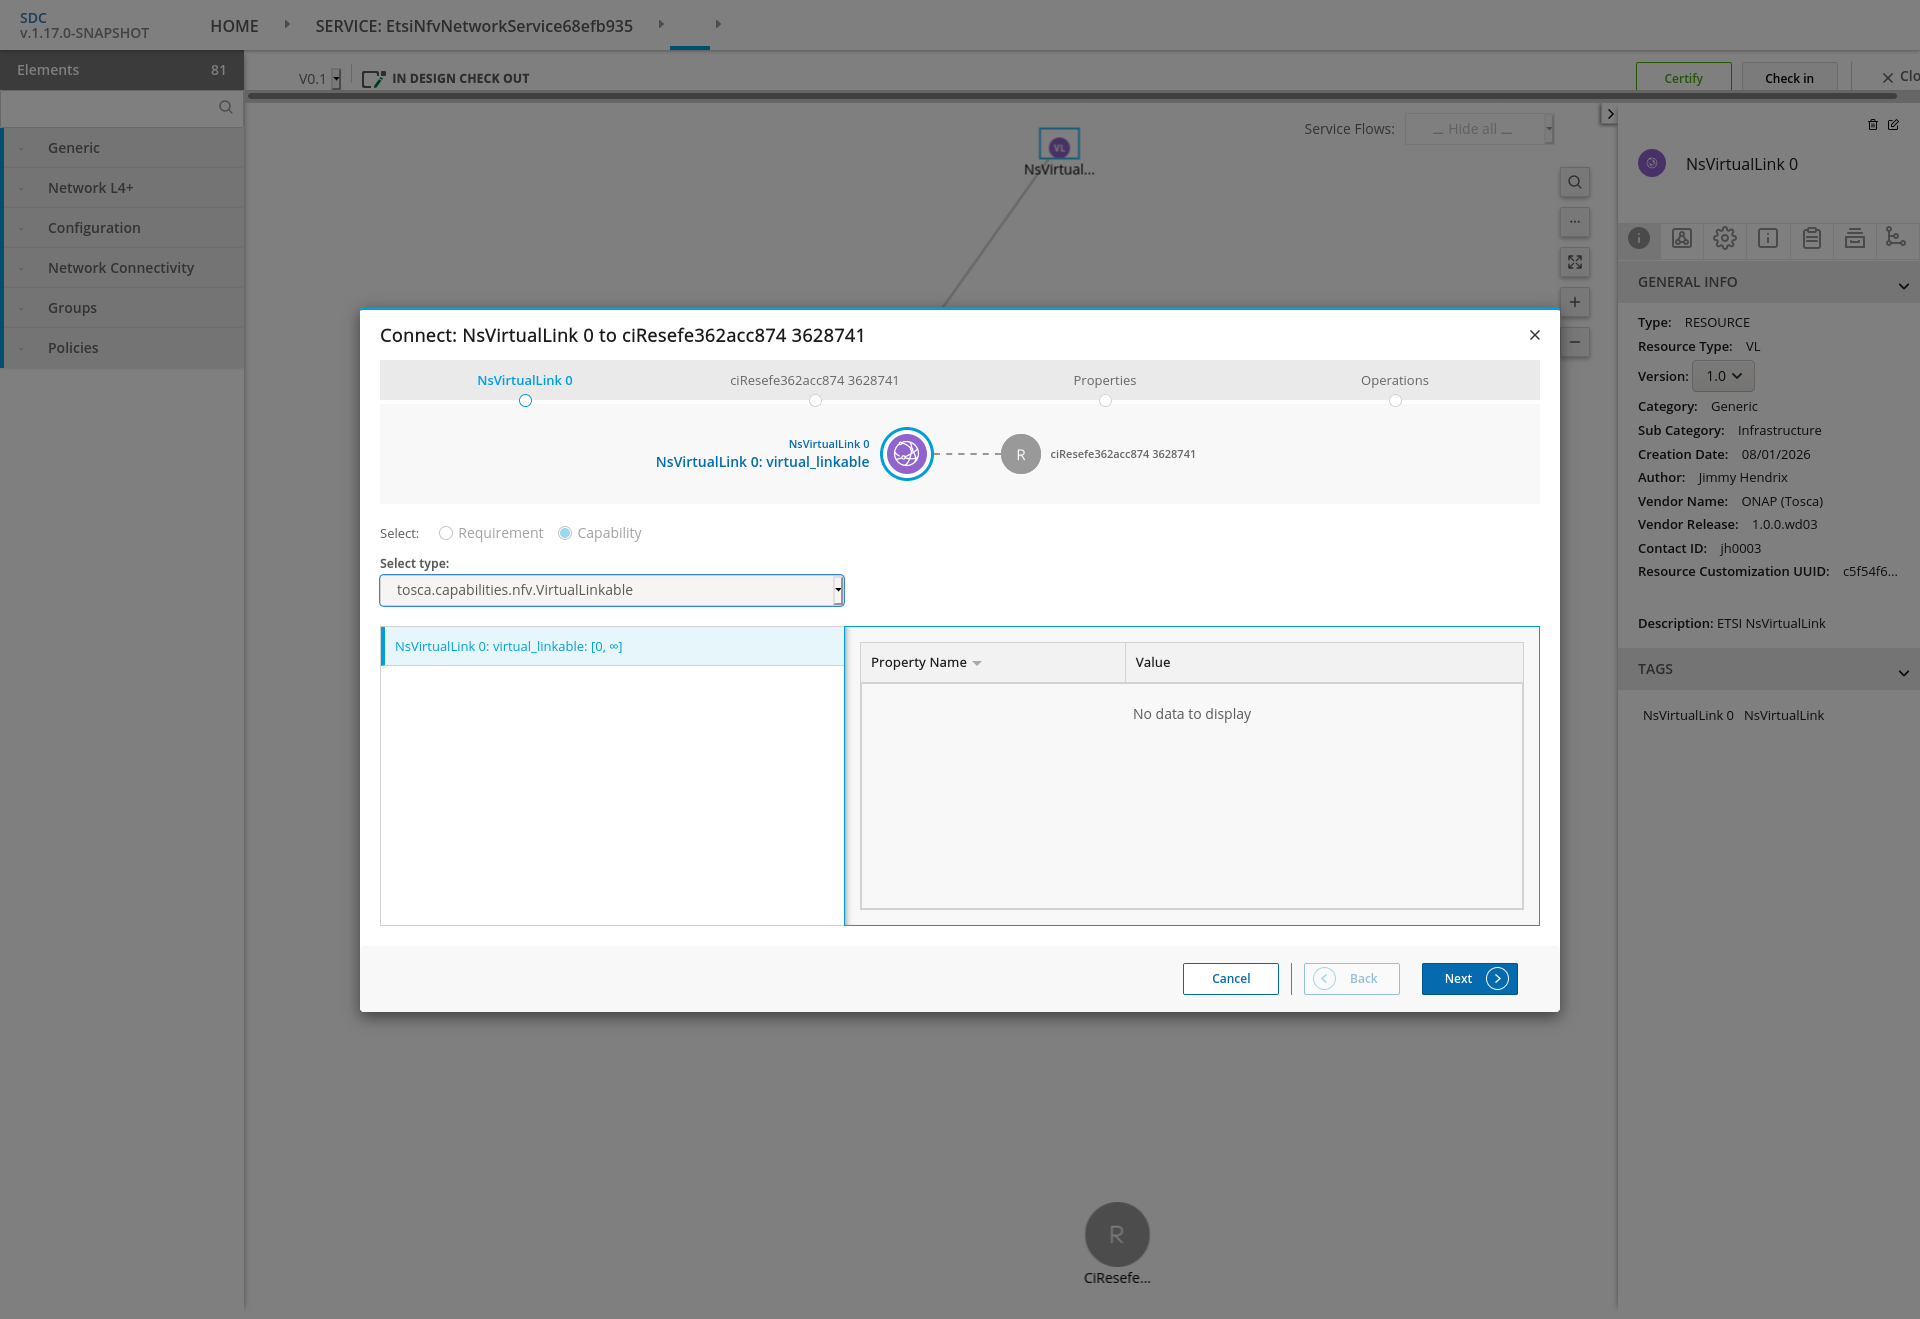Viewport: 1920px width, 1319px height.
Task: Go to the NsVirtualLink 0 wizard step
Action: 525,381
